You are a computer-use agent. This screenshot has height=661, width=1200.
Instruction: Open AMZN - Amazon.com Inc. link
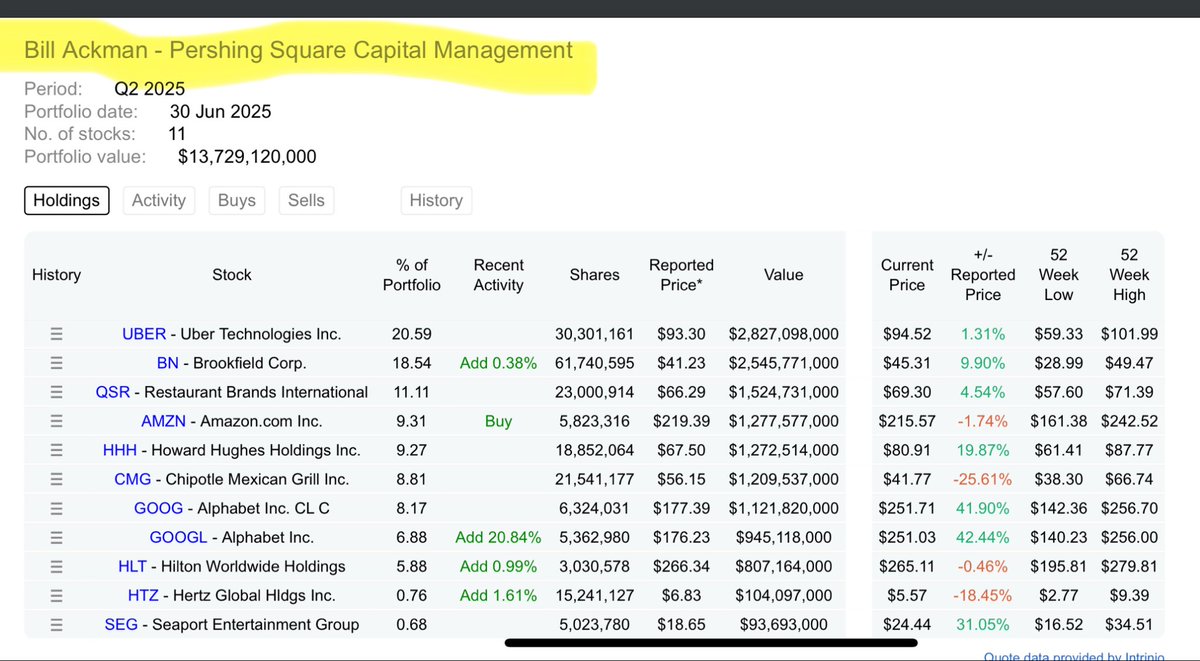[232, 421]
